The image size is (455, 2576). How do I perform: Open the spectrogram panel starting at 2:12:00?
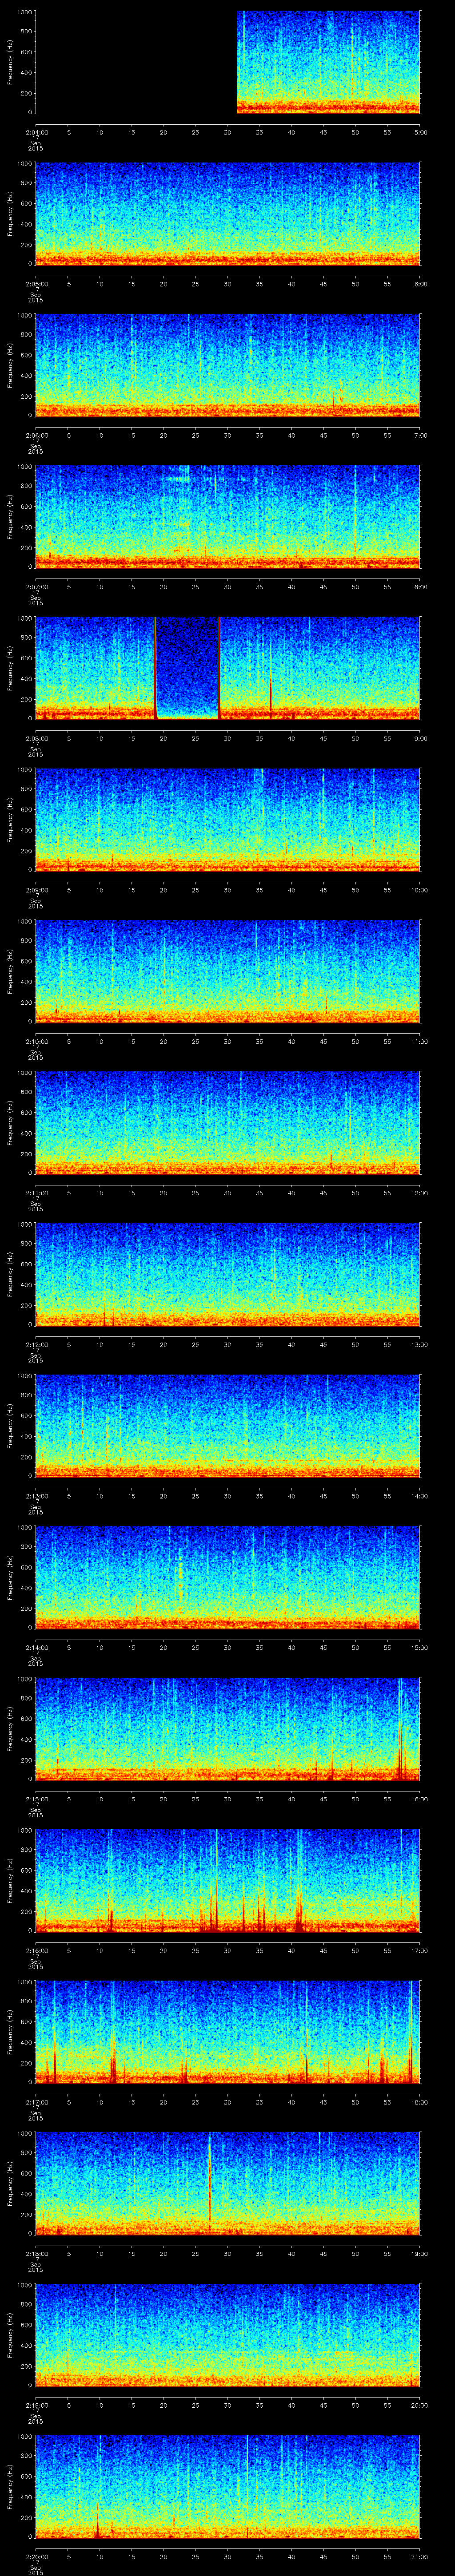(x=228, y=1274)
